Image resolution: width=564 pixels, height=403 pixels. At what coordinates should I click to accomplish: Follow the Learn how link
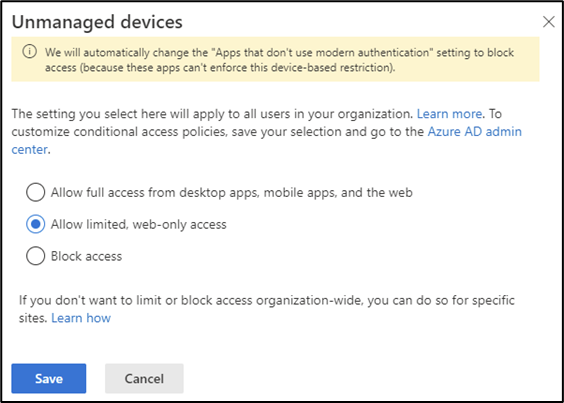81,318
